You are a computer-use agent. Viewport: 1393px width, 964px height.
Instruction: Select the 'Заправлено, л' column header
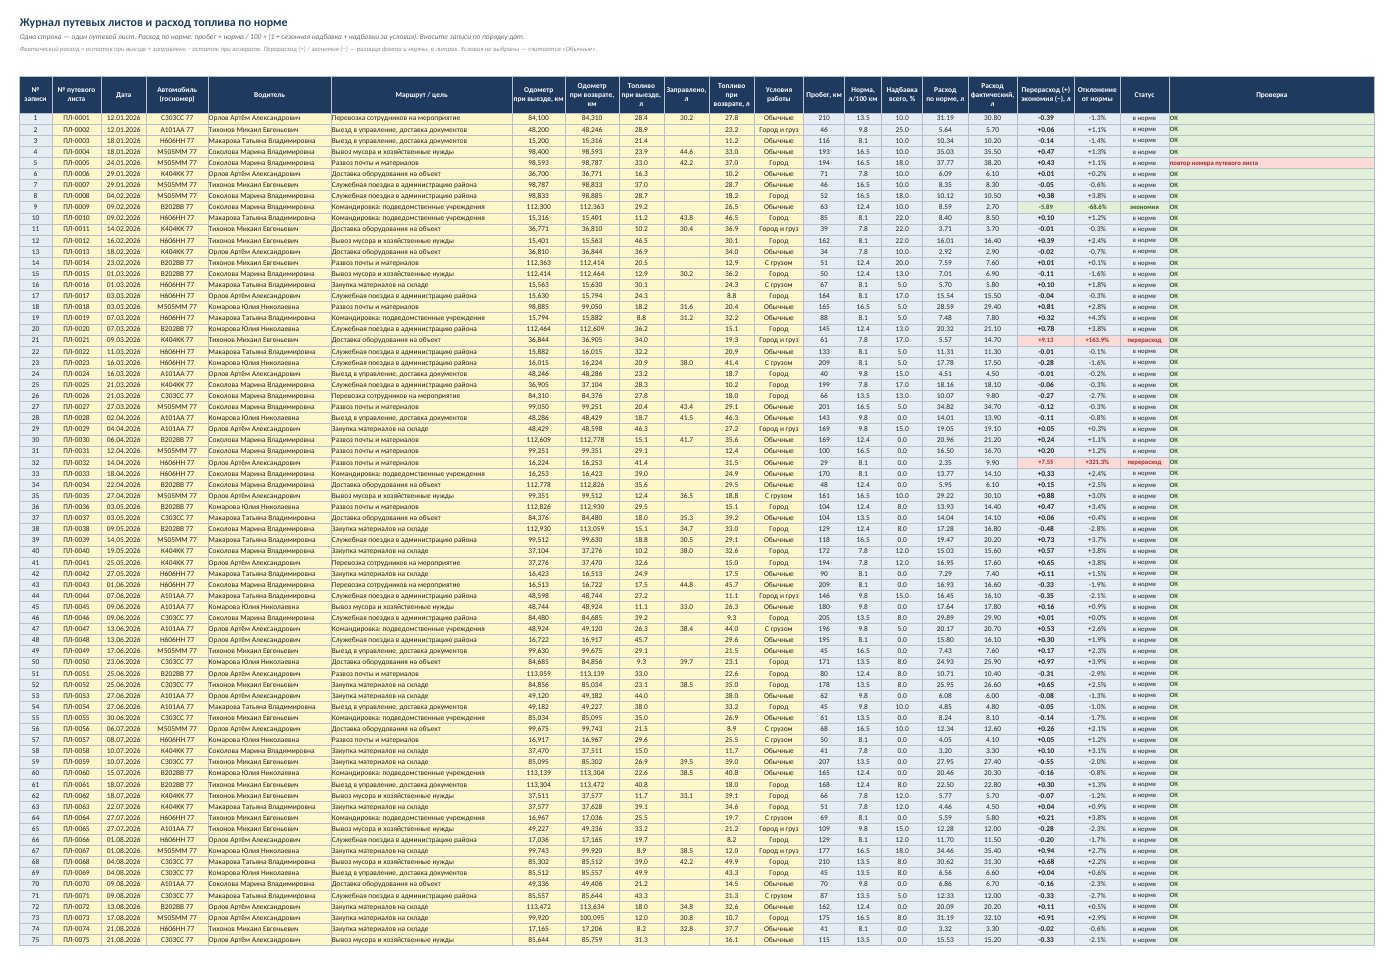(x=686, y=95)
